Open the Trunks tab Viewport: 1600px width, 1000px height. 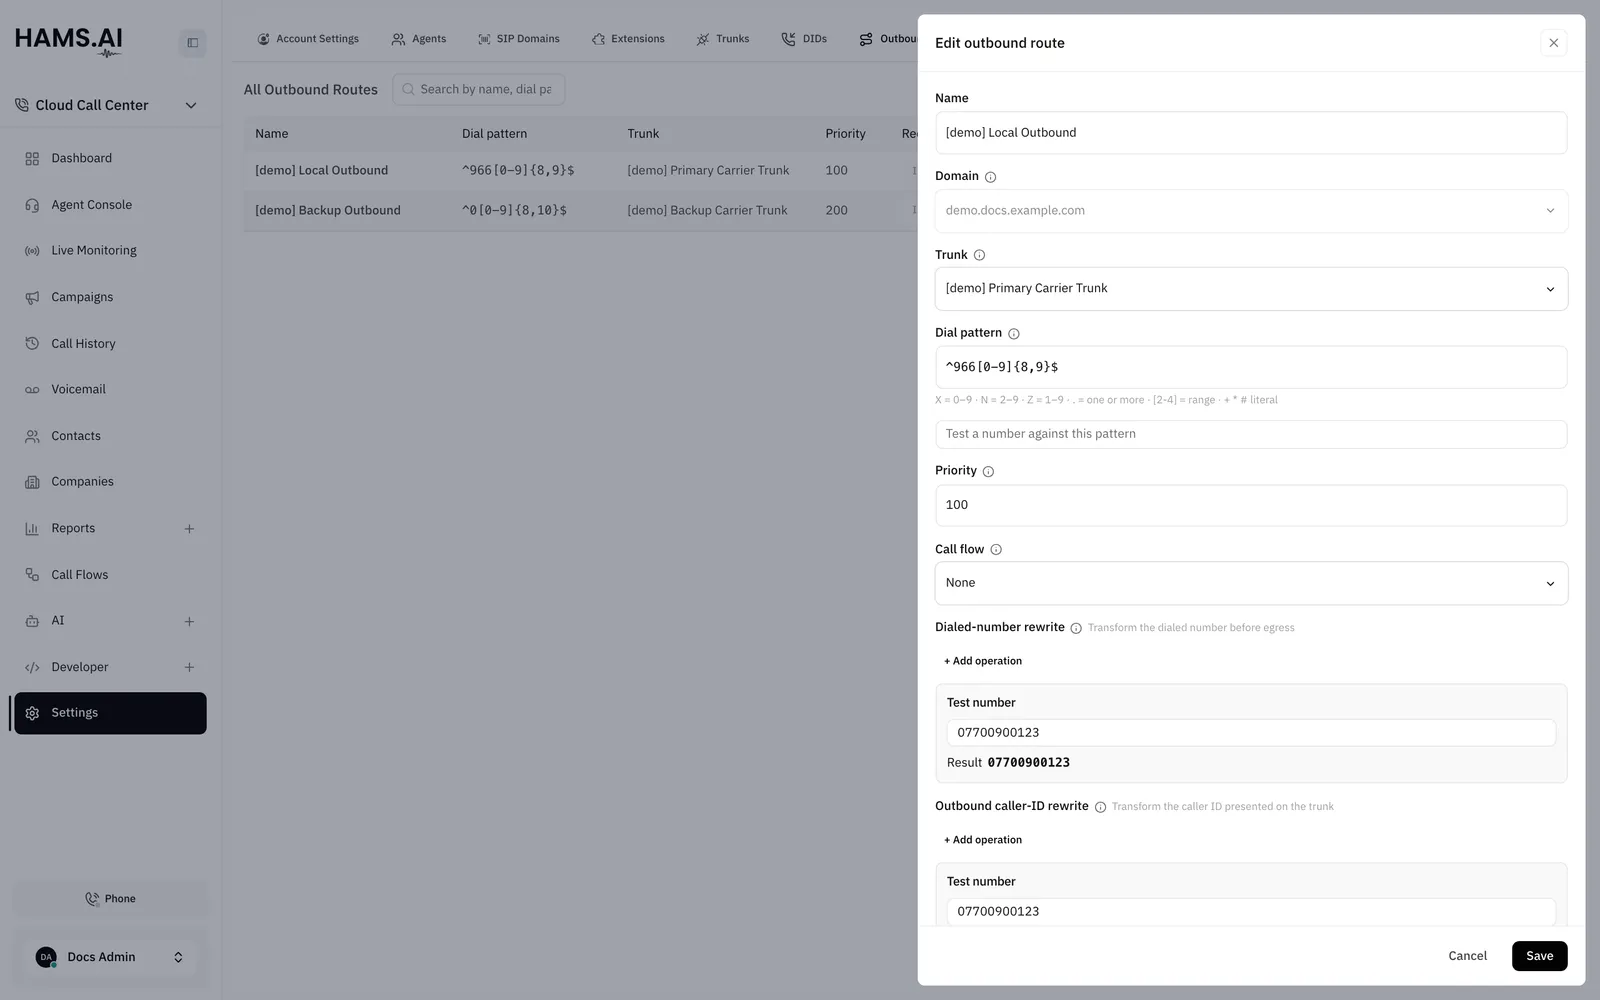[x=723, y=39]
